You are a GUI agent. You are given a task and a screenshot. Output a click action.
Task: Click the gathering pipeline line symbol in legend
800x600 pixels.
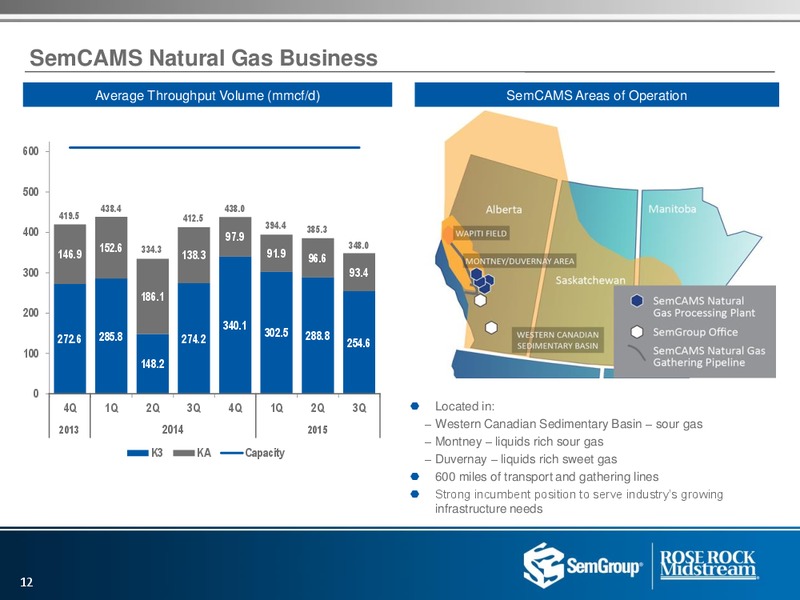(x=637, y=354)
